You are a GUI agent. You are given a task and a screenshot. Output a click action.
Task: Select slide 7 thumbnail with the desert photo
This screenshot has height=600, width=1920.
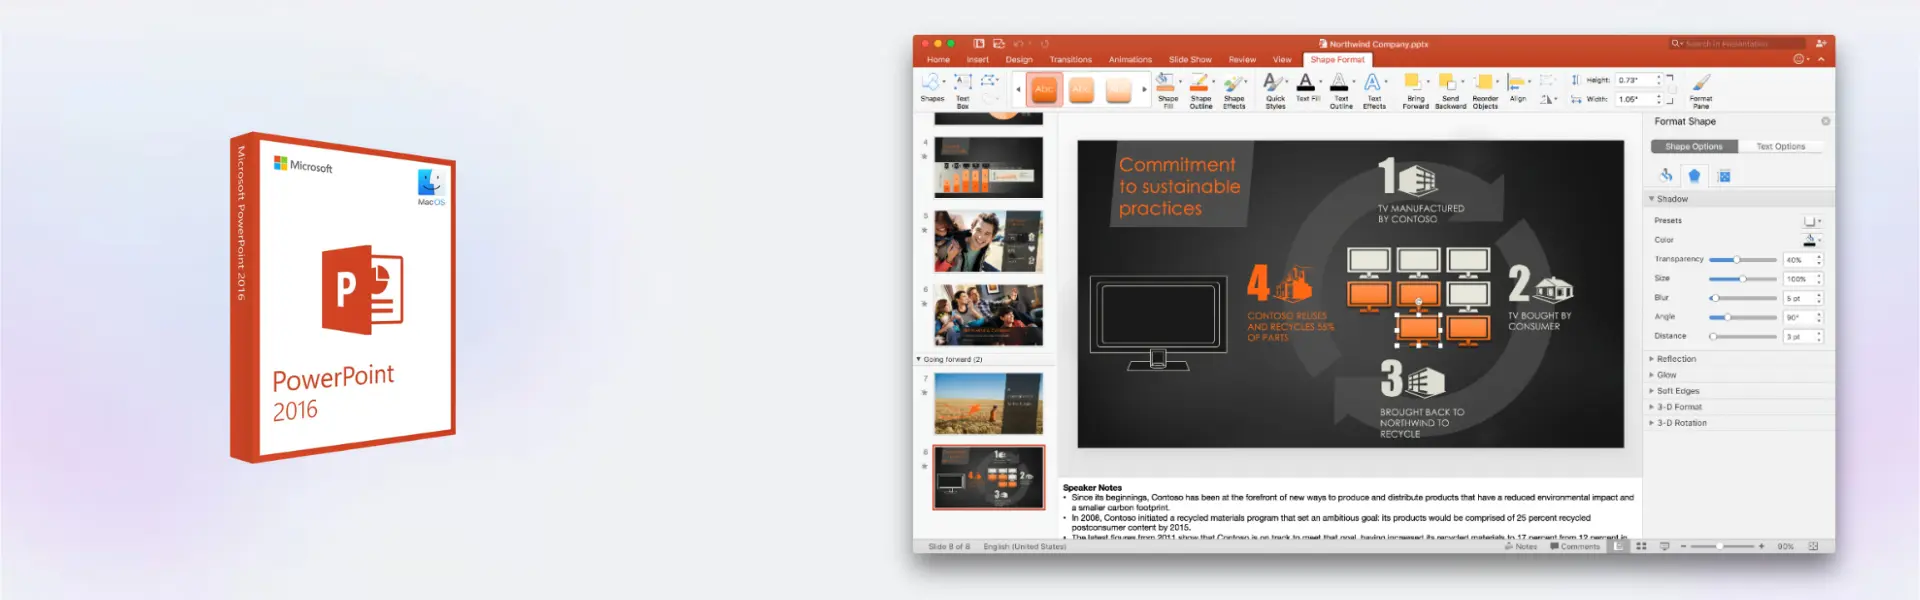988,403
